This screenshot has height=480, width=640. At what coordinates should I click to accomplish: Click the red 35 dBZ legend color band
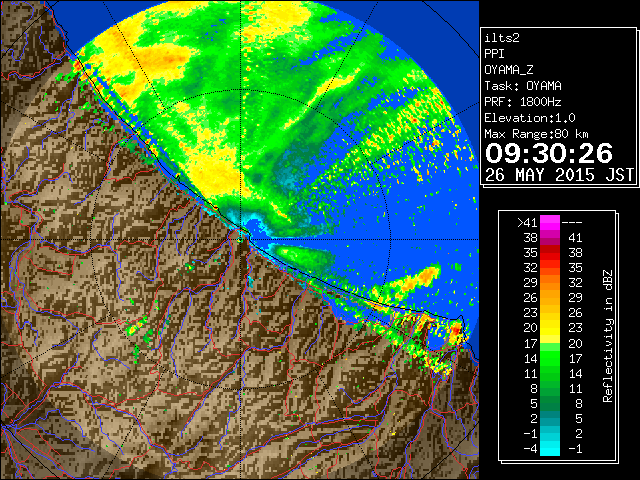click(x=550, y=253)
